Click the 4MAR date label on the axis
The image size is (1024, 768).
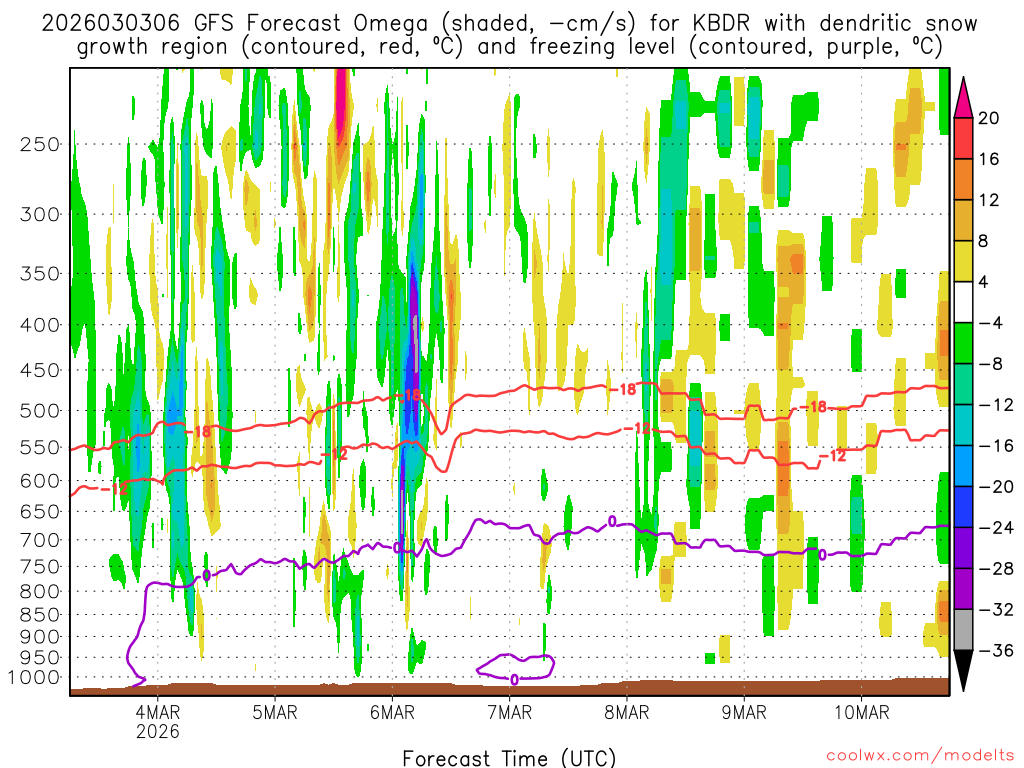coord(157,712)
